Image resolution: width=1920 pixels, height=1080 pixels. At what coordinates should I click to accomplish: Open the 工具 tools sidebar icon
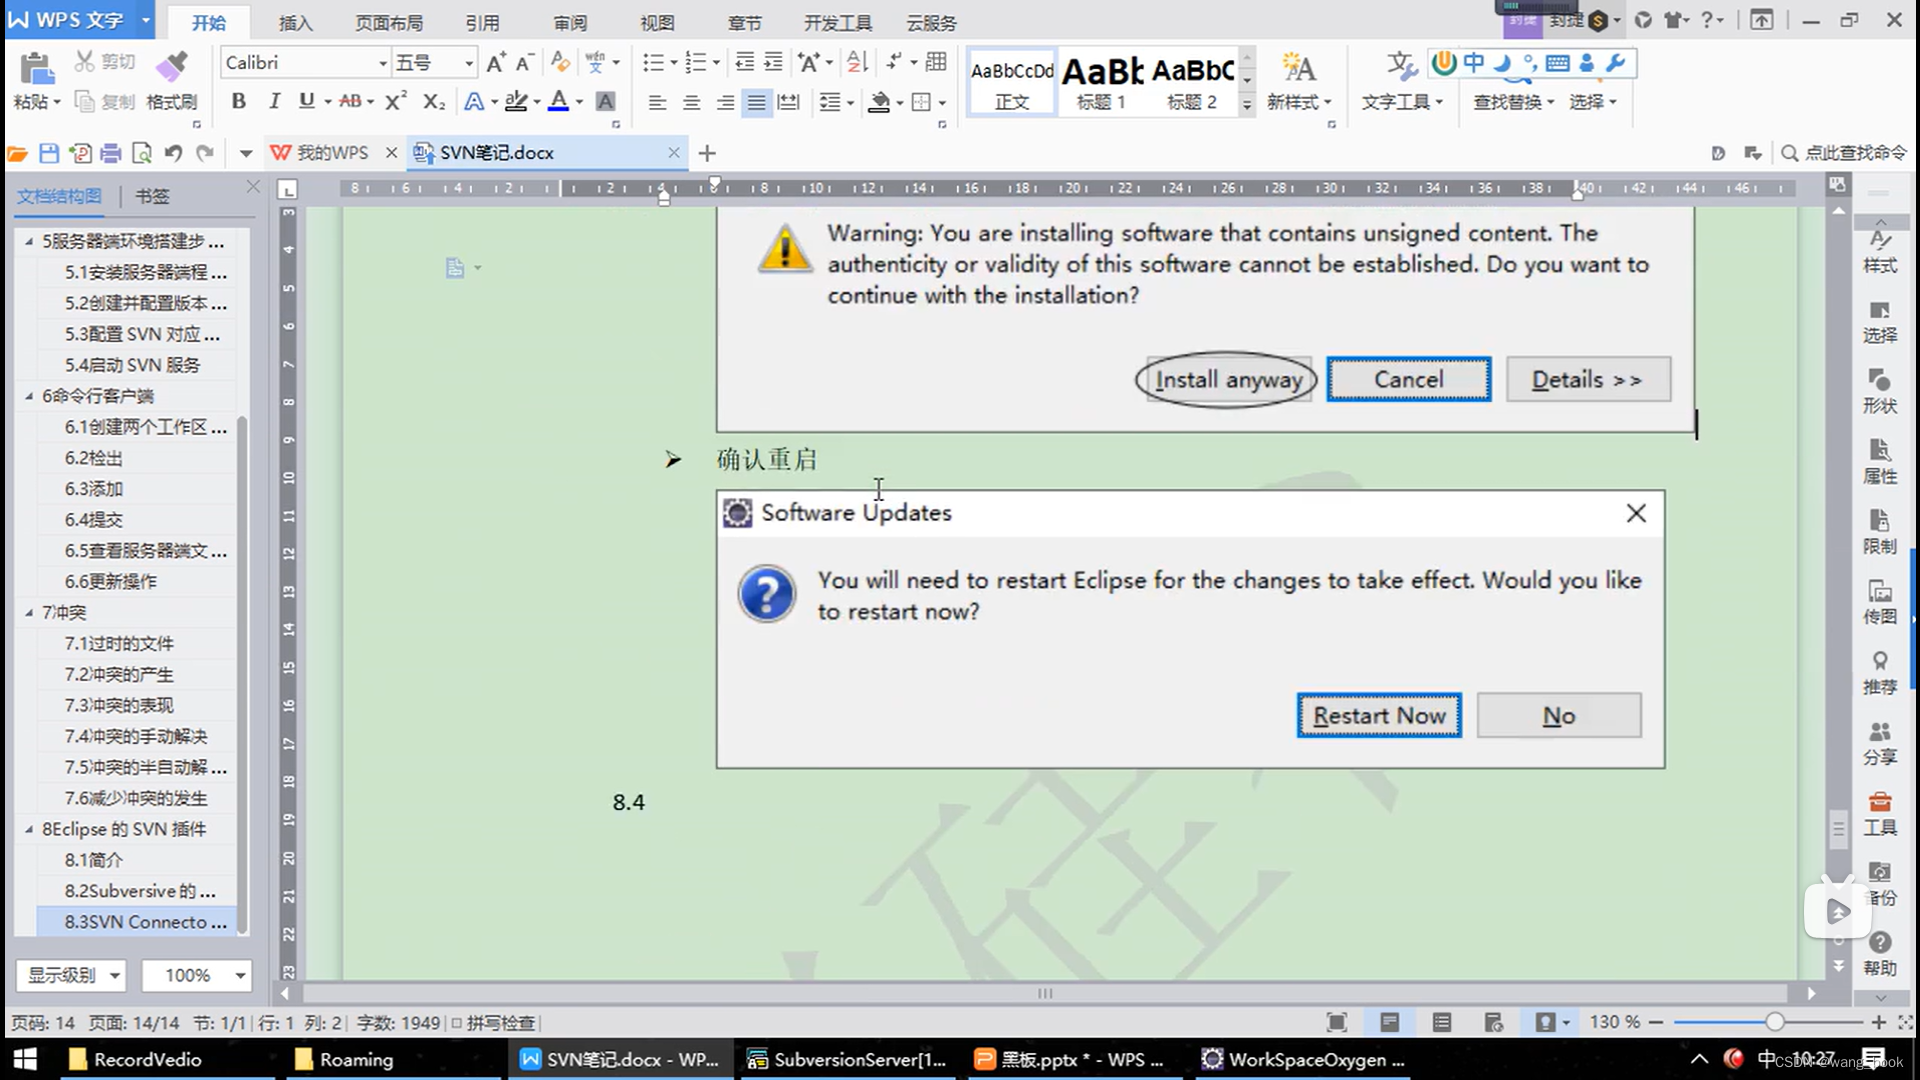click(1880, 813)
